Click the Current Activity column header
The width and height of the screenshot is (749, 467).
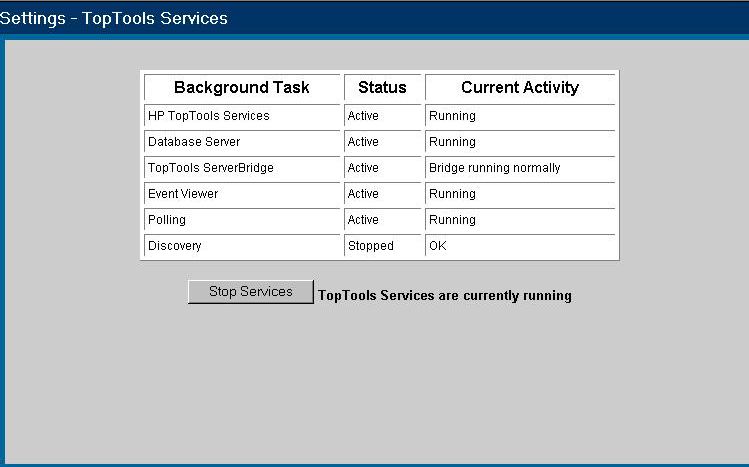click(x=520, y=88)
